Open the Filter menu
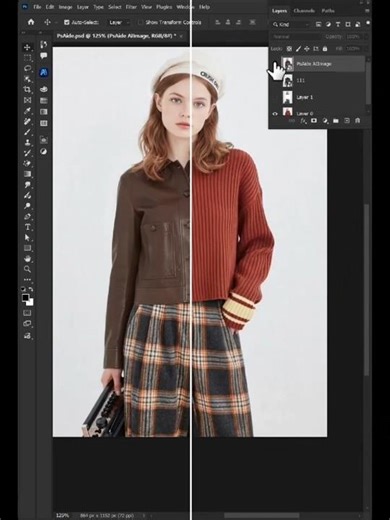The image size is (390, 520). [131, 7]
